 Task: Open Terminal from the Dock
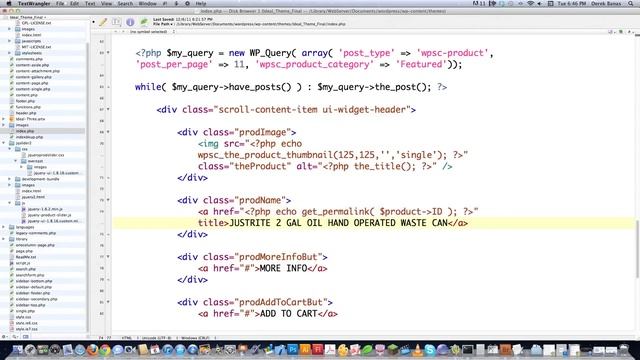pyautogui.click(x=468, y=350)
